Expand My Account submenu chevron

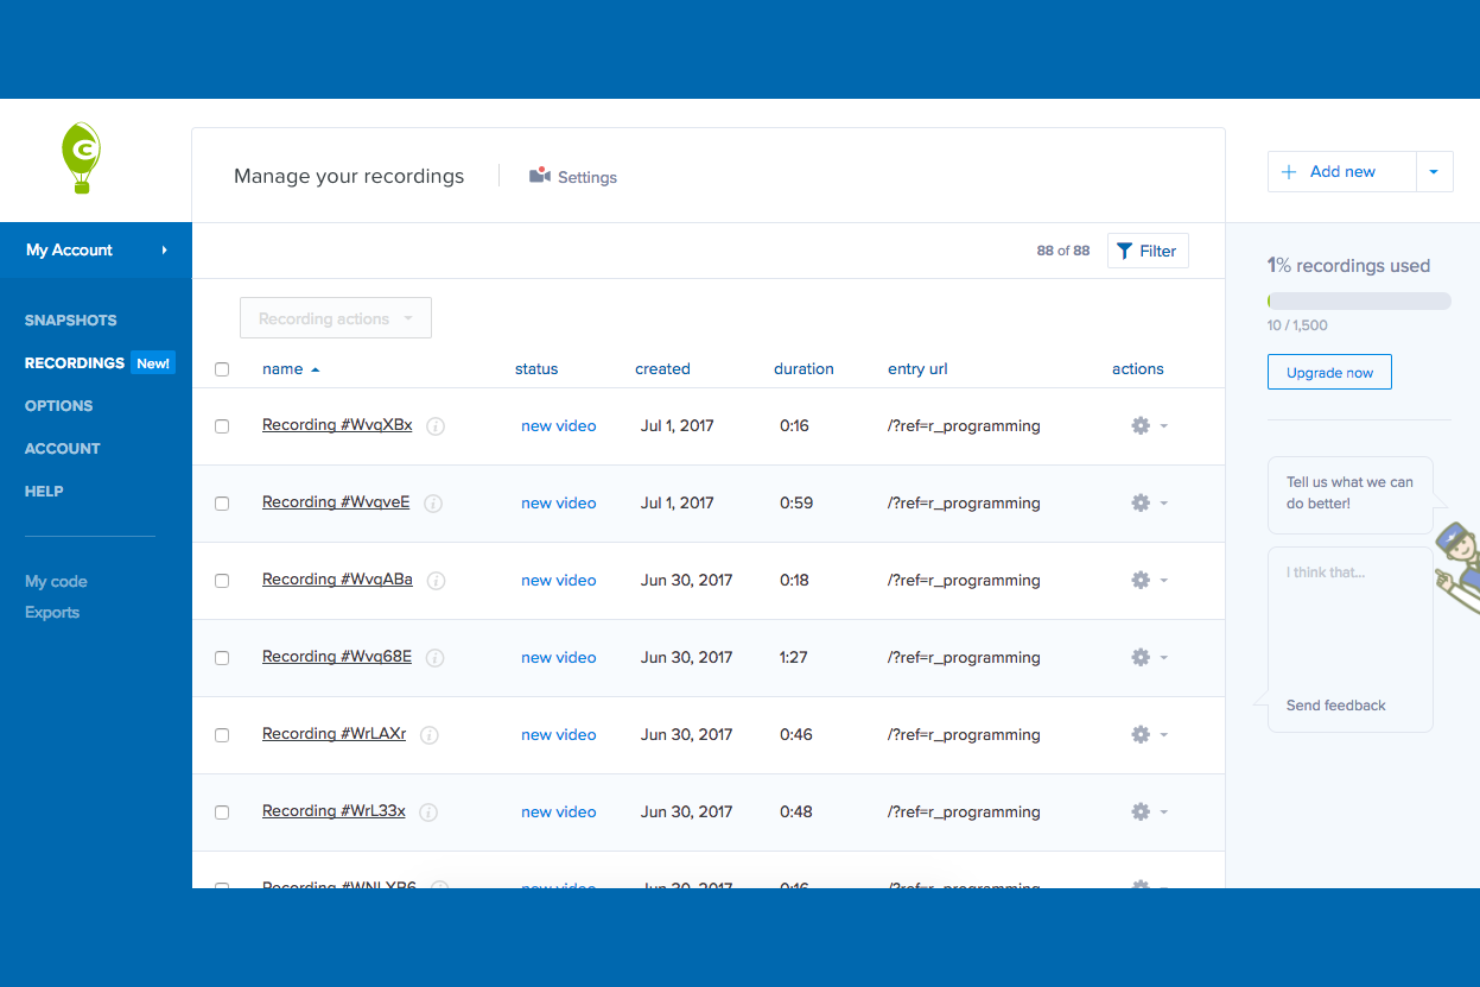[x=164, y=250]
